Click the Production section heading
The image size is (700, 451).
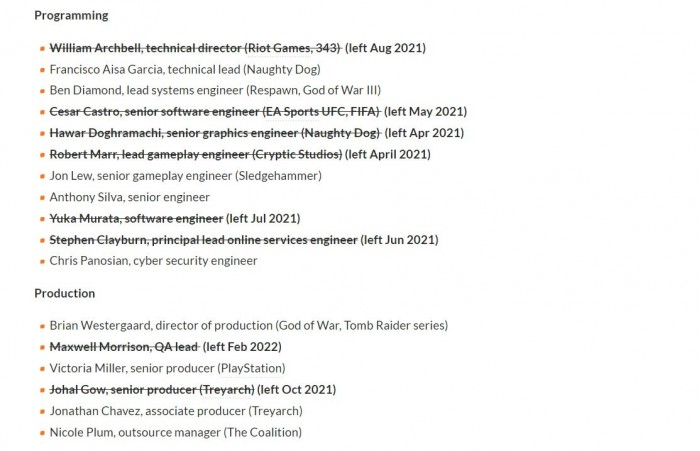(x=64, y=293)
